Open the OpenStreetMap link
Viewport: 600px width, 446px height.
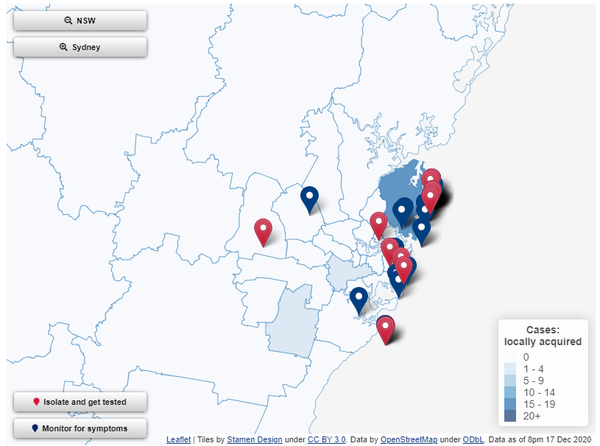click(409, 439)
